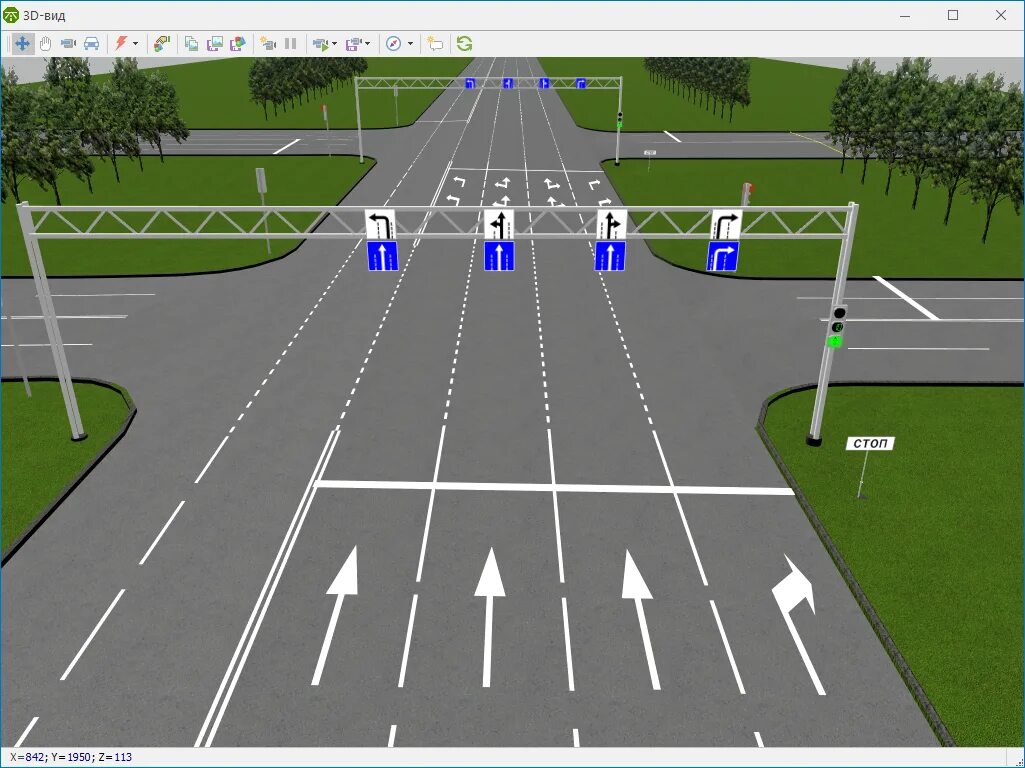1025x768 pixels.
Task: Click the compass orientation icon
Action: 393,44
